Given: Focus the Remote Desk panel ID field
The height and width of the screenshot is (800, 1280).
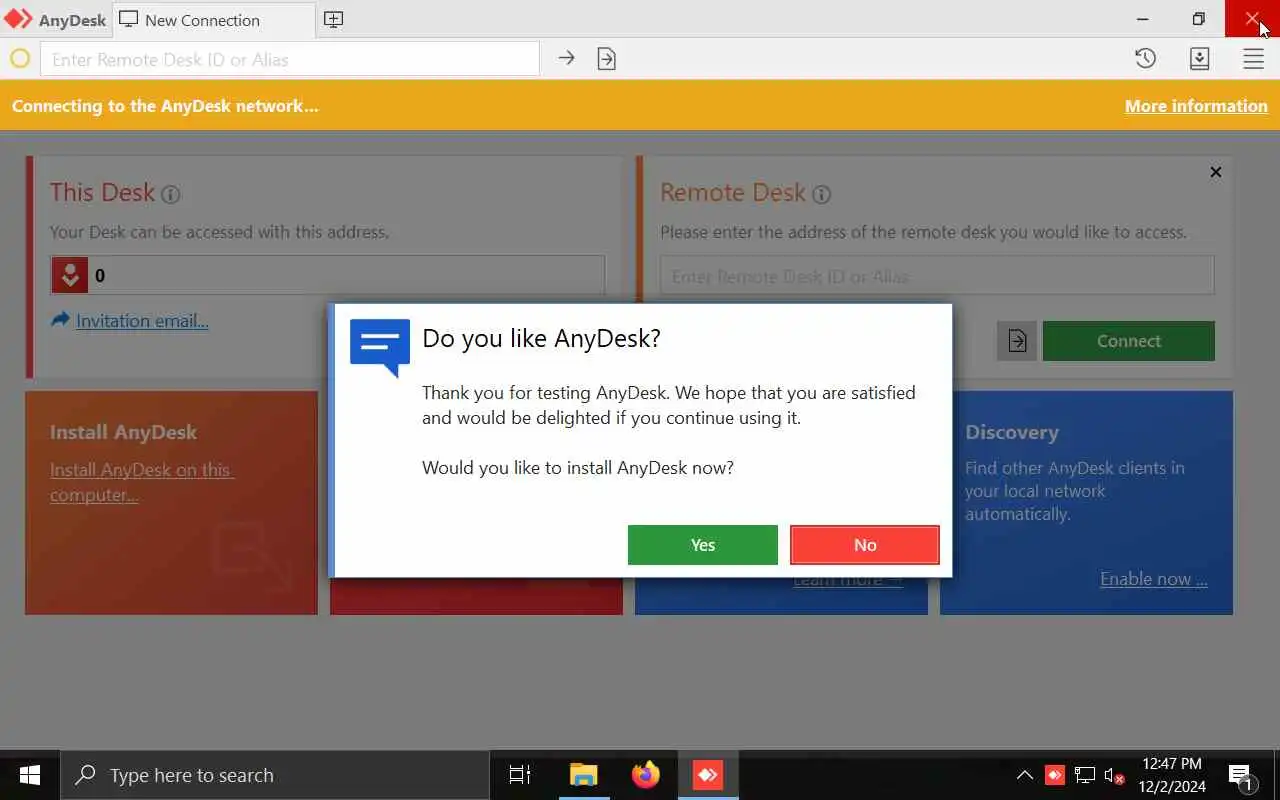Looking at the screenshot, I should coord(937,276).
